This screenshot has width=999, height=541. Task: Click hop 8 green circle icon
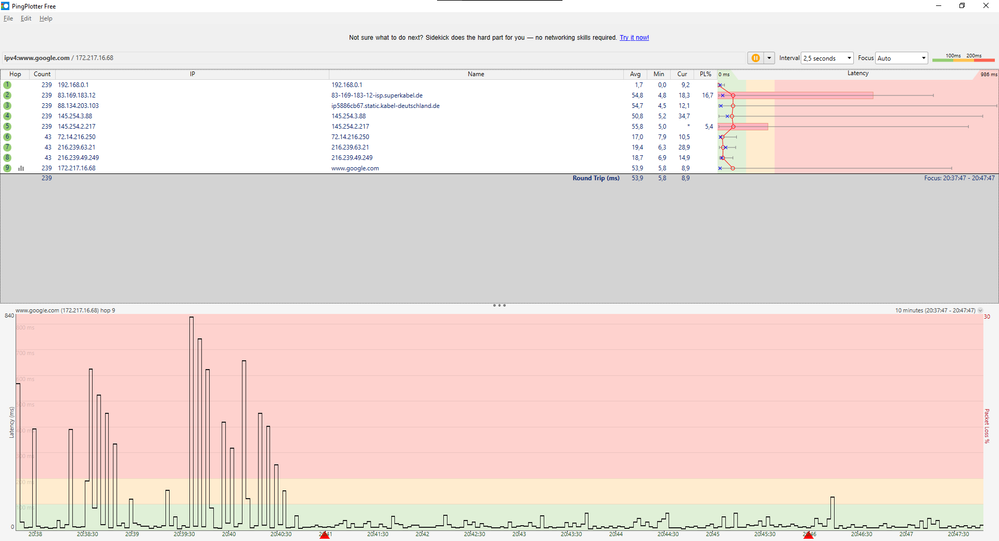pos(7,157)
